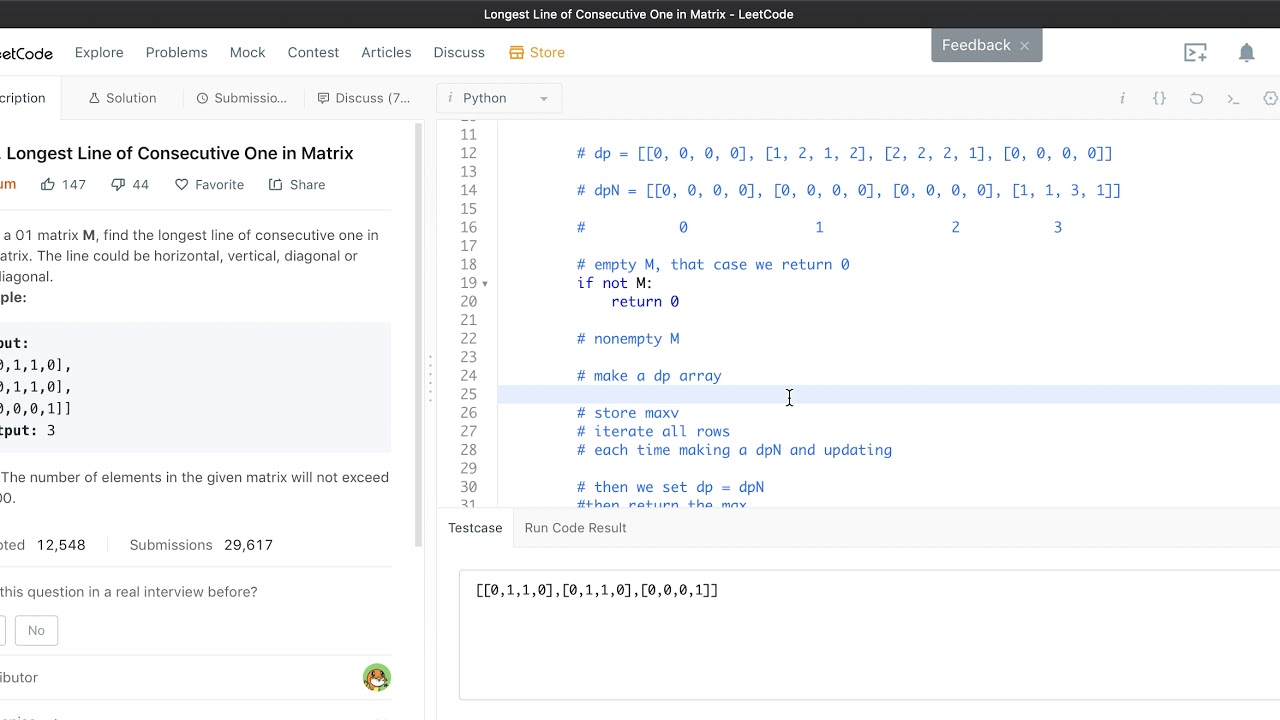Viewport: 1280px width, 720px height.
Task: Click the '# then we set dp = dpN' comment
Action: (x=670, y=488)
